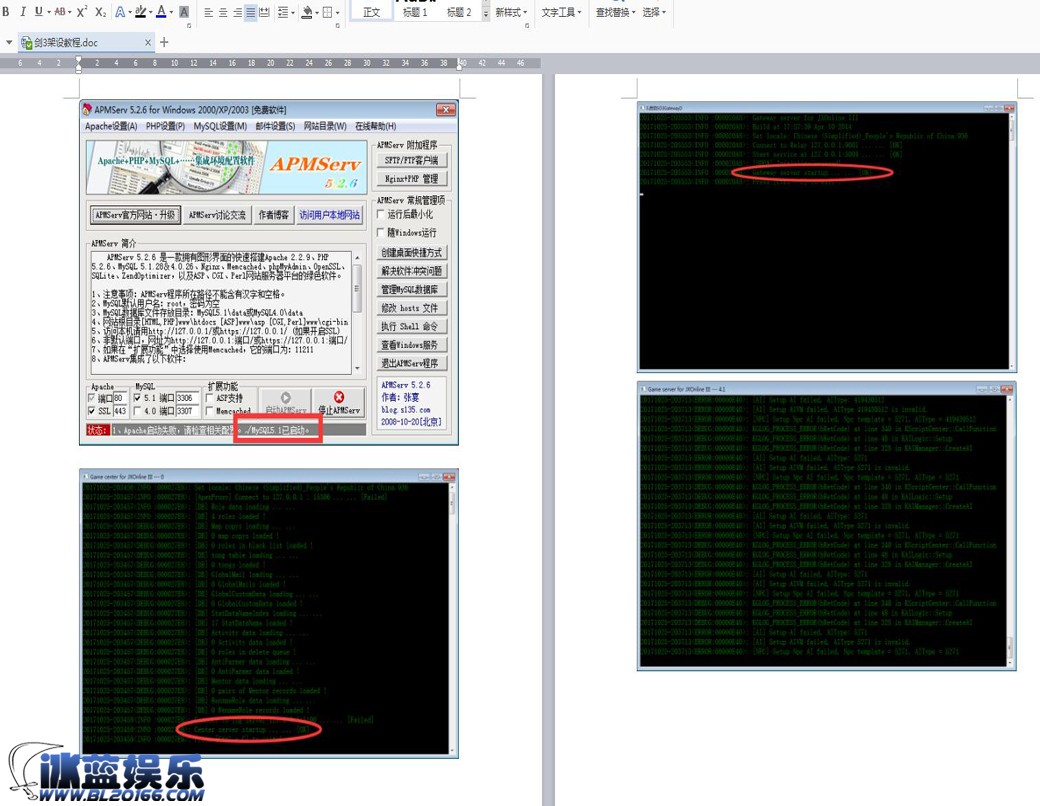This screenshot has width=1040, height=806.
Task: Check 随Windows运行 in APMServ window
Action: [x=381, y=233]
